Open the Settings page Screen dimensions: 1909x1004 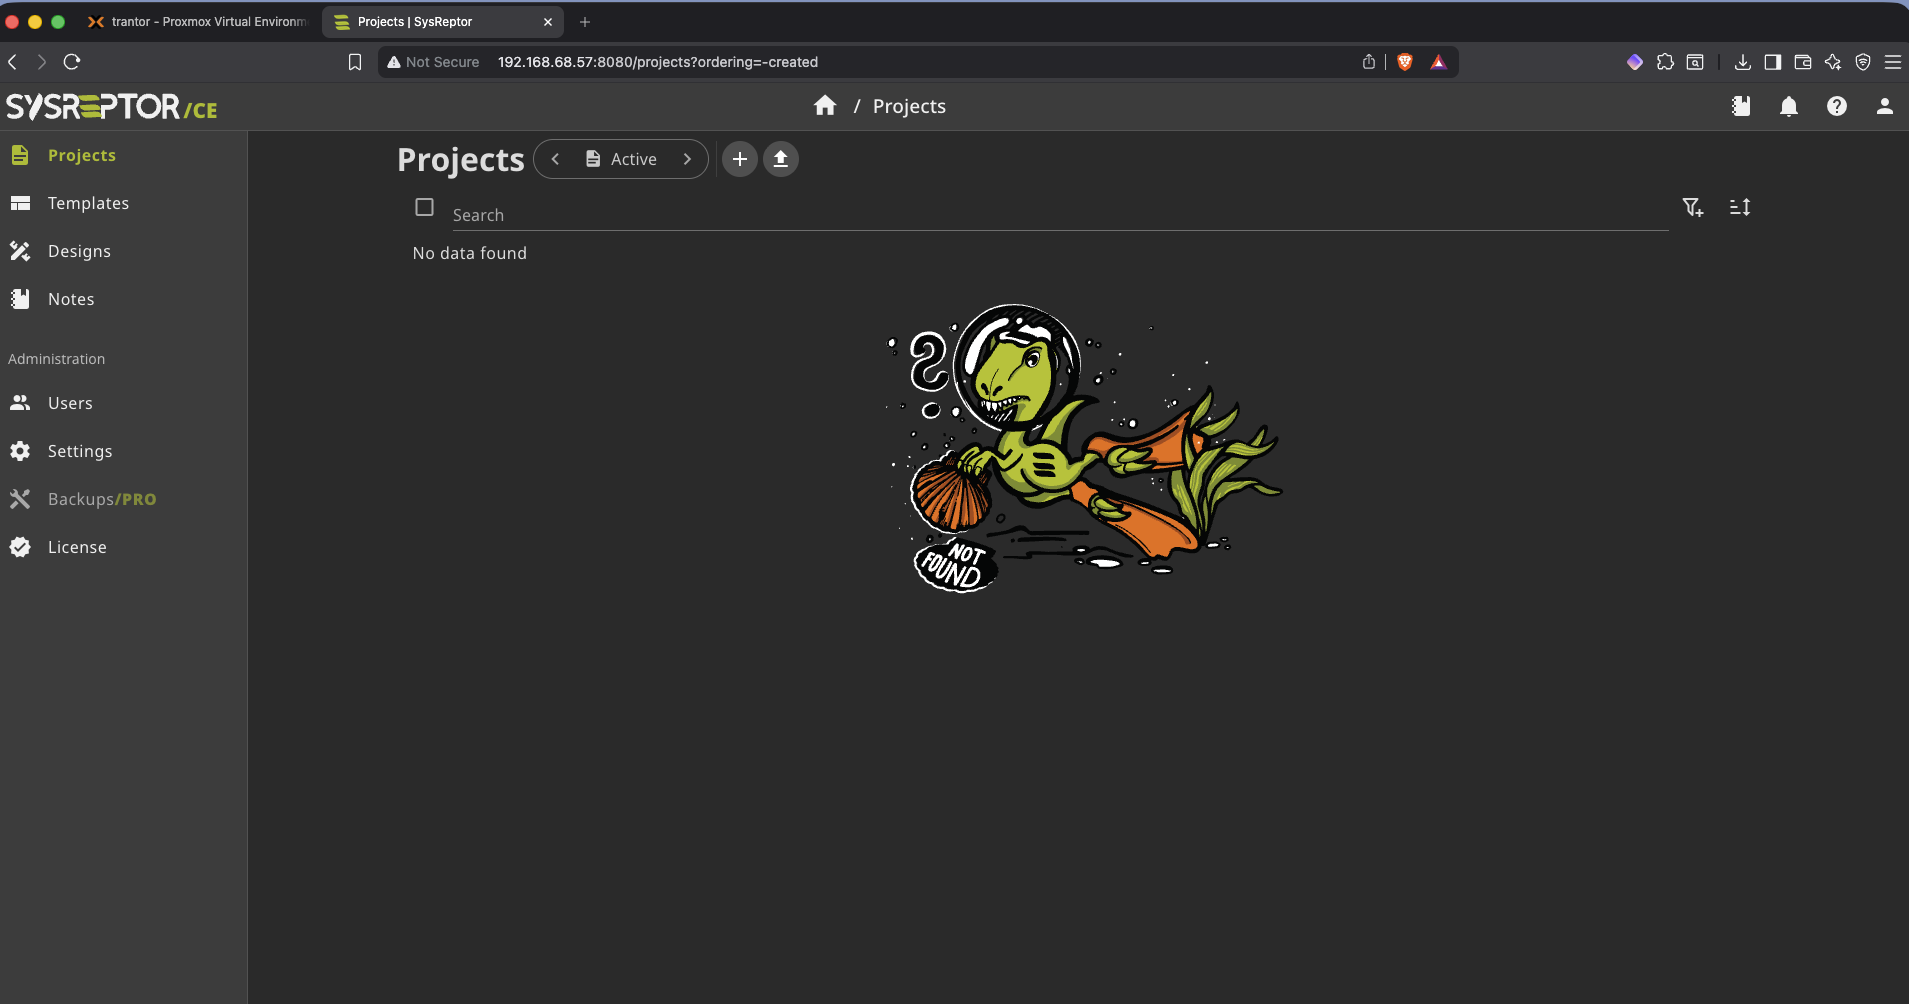[x=80, y=451]
